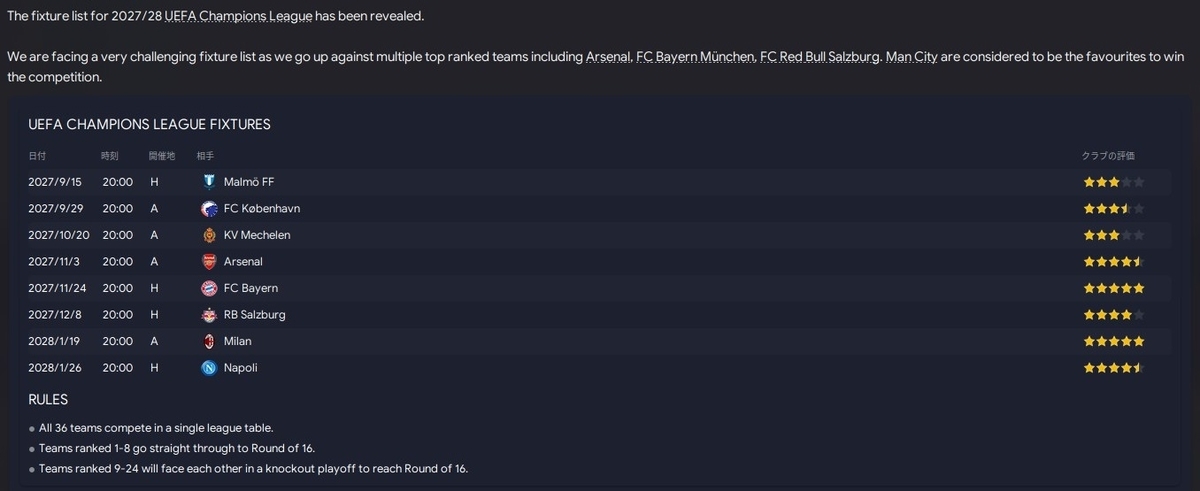This screenshot has width=1200, height=491.
Task: Open the Arsenal link in the news text
Action: (x=608, y=57)
